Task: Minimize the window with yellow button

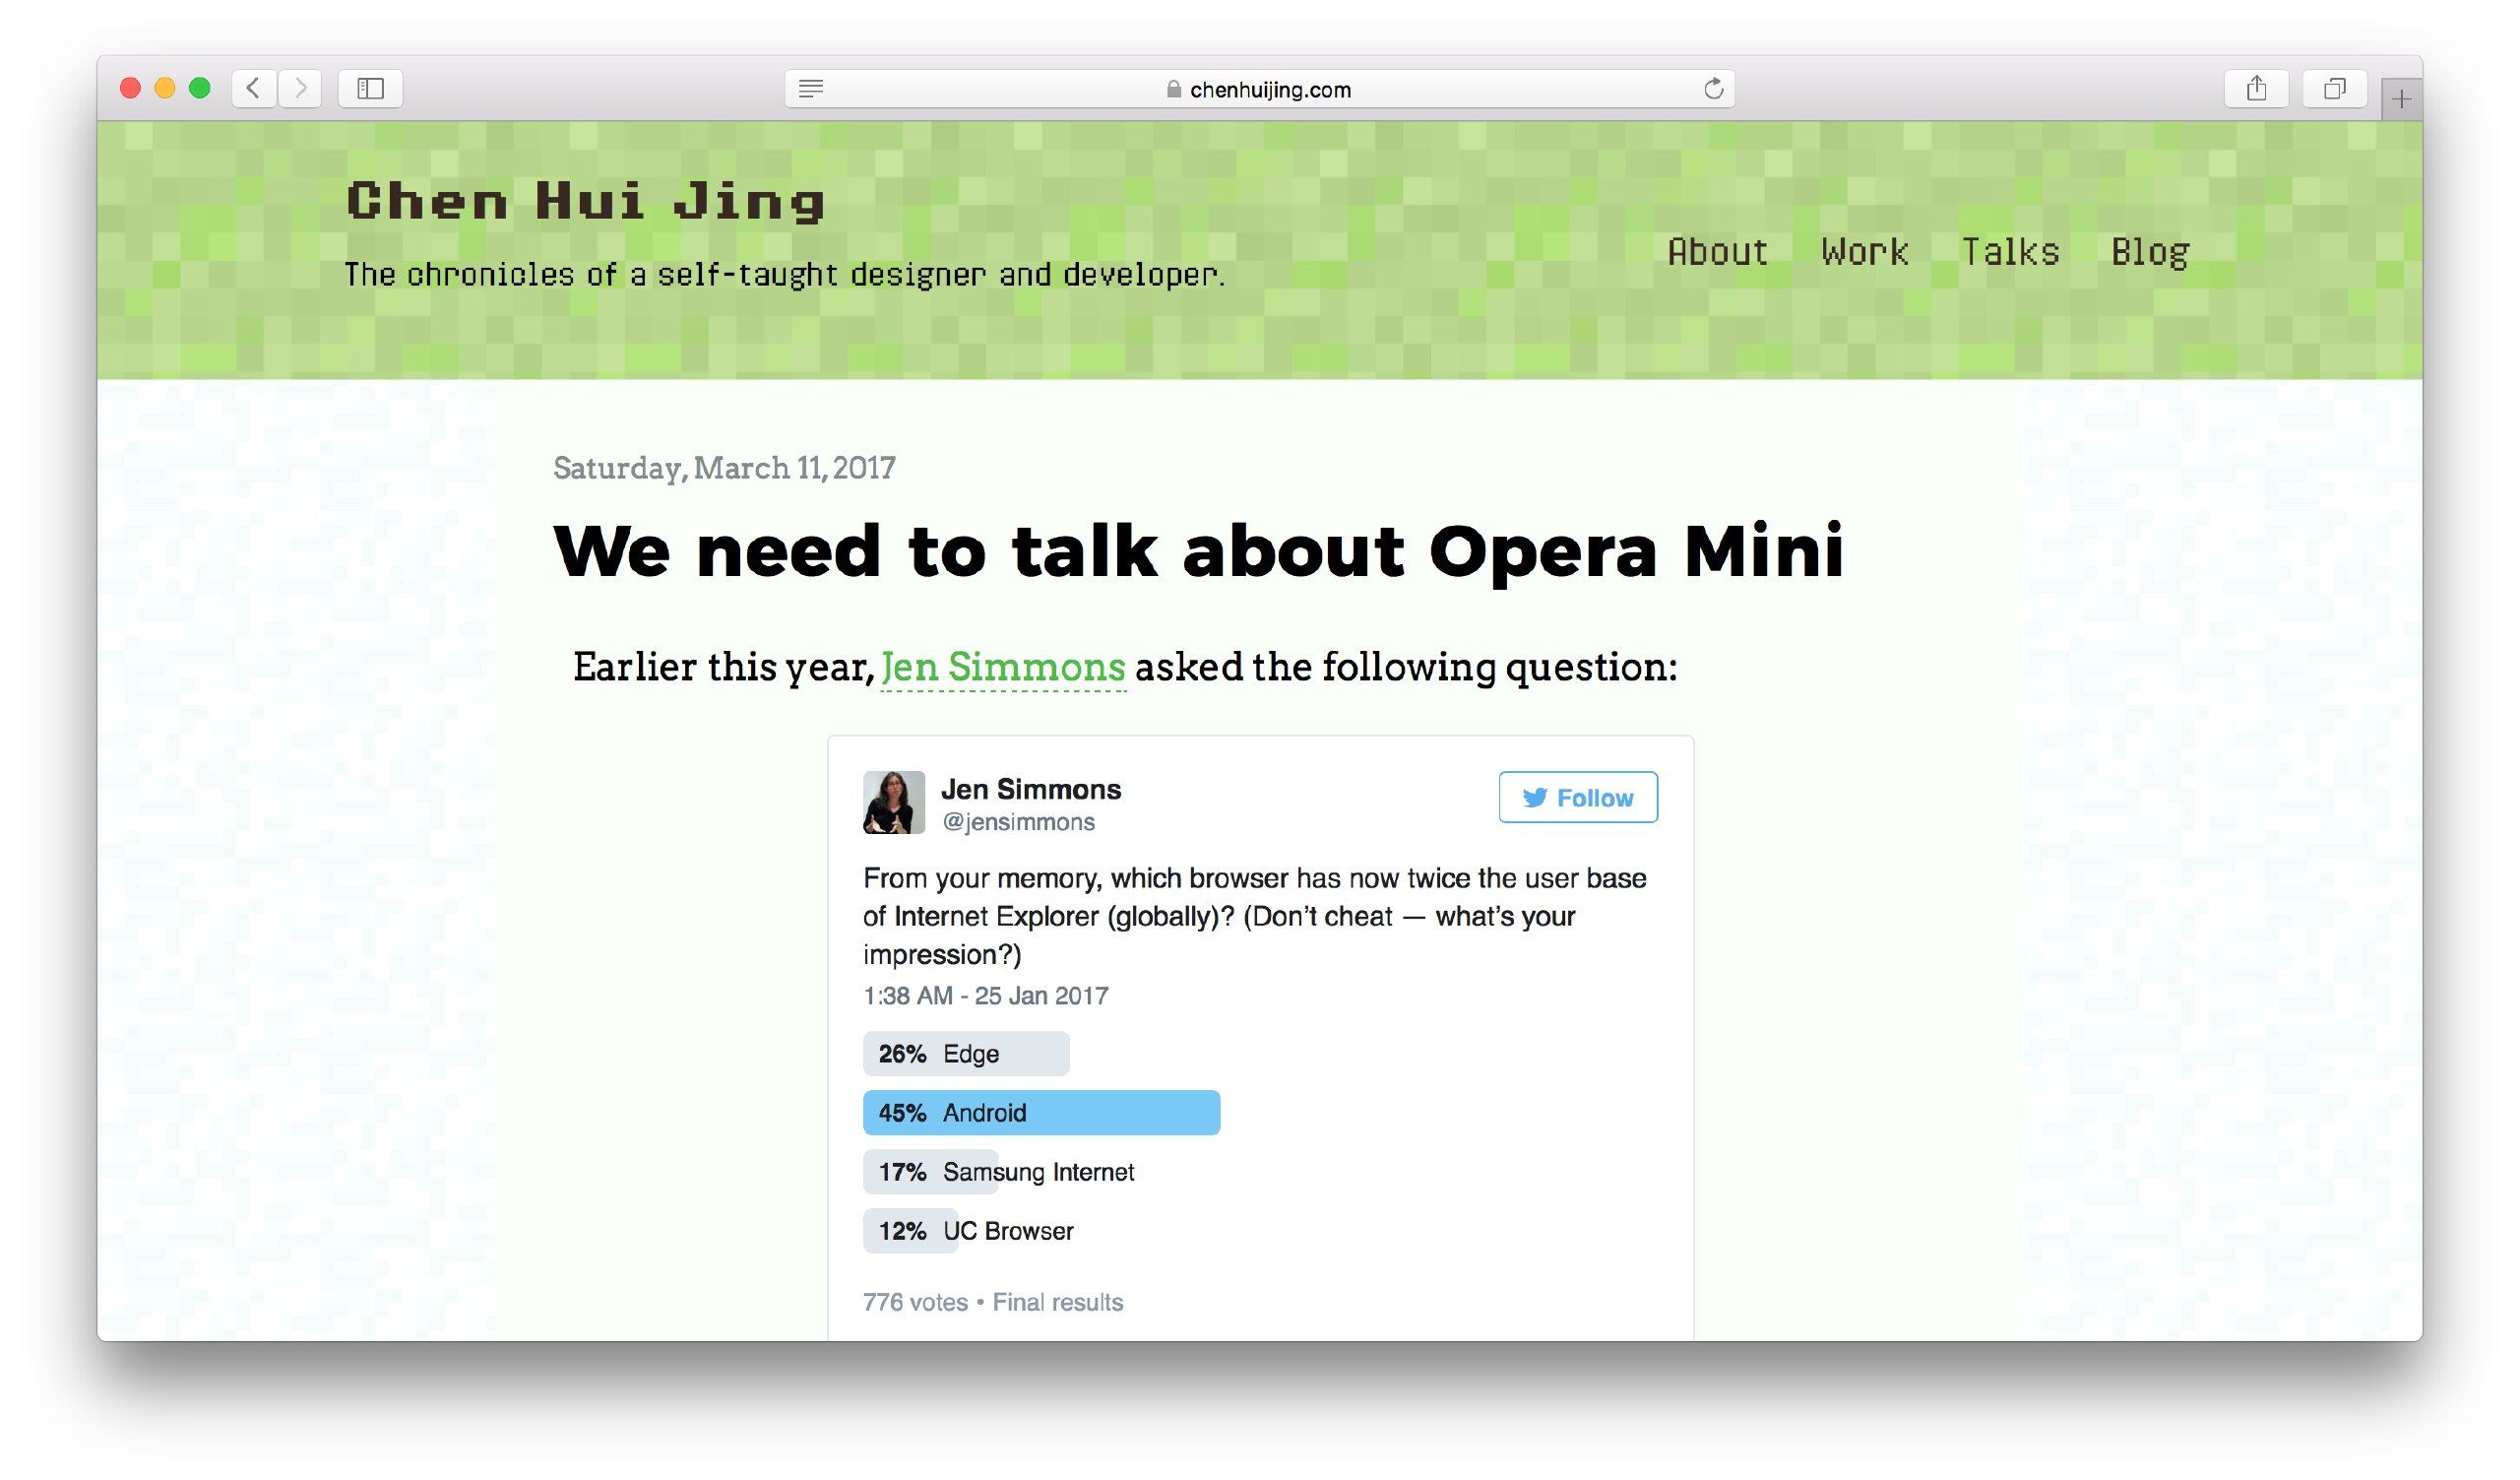Action: [x=165, y=88]
